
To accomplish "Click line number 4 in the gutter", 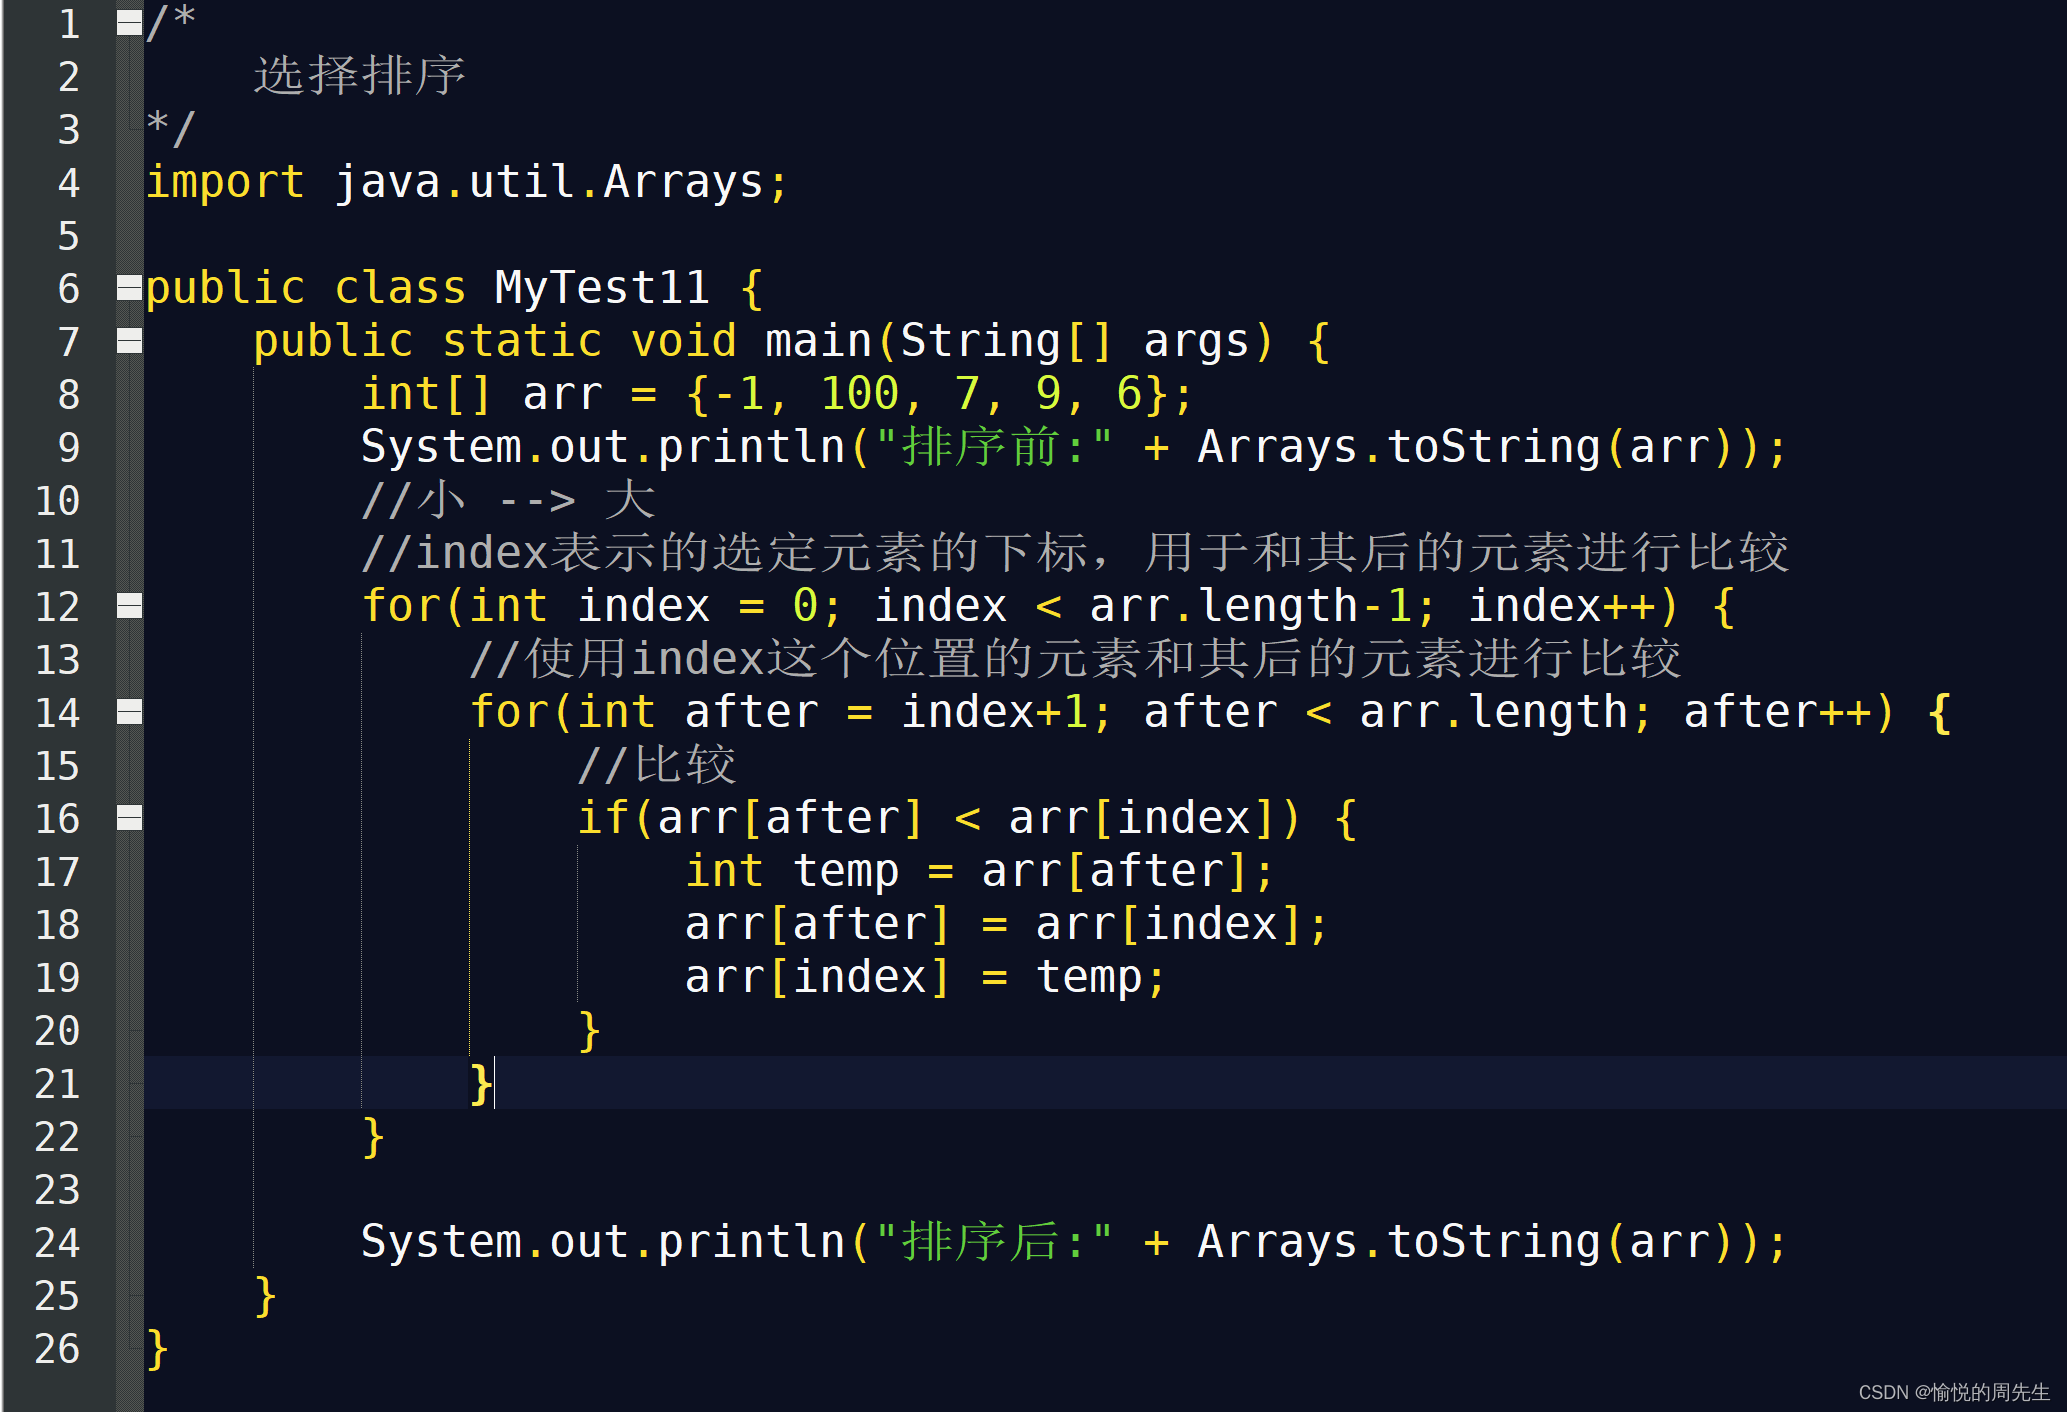I will 68,183.
